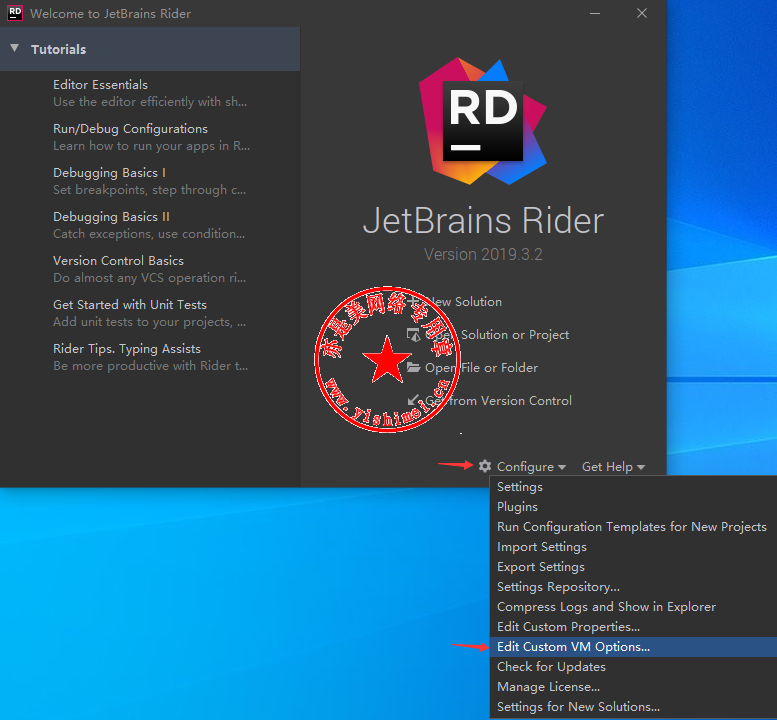Viewport: 777px width, 720px height.
Task: Select Edit Custom Properties...
Action: [633, 626]
